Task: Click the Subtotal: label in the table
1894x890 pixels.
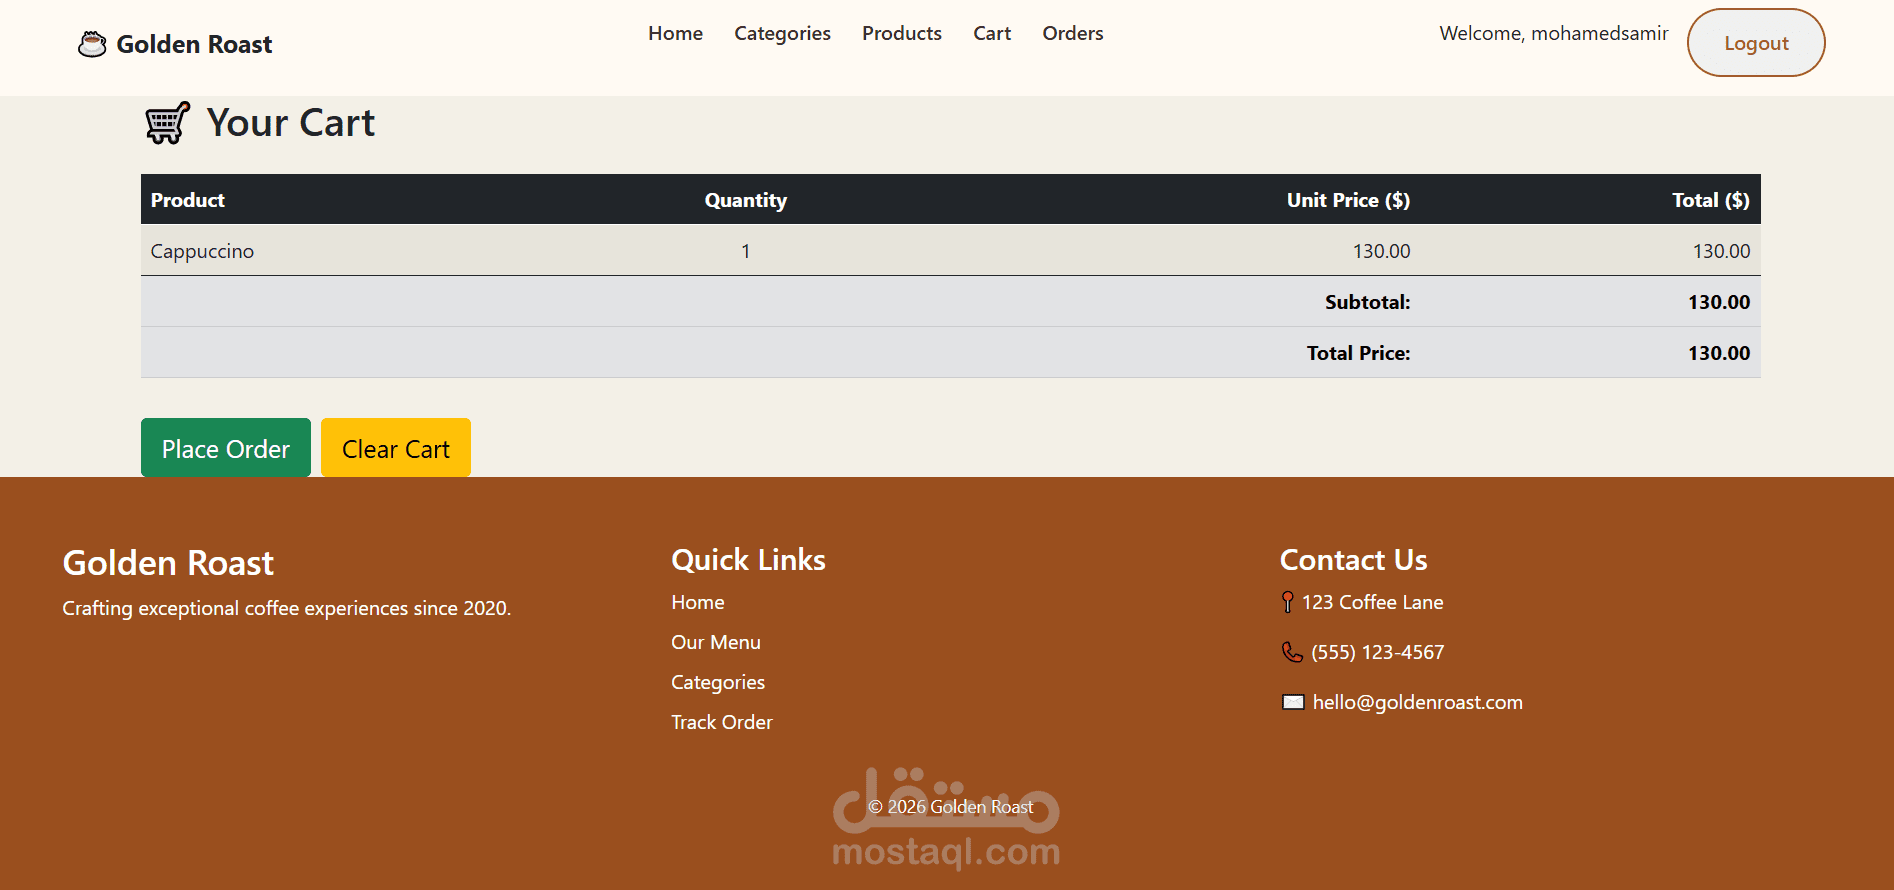Action: [1367, 302]
